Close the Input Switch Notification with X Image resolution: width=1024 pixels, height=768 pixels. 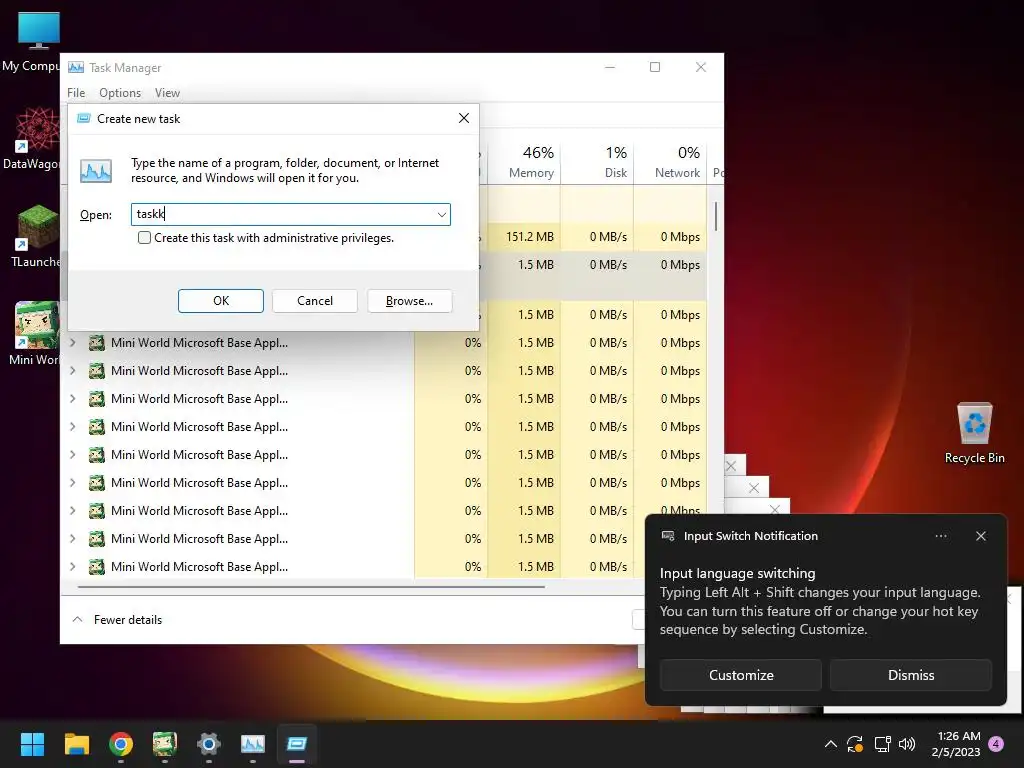tap(980, 536)
